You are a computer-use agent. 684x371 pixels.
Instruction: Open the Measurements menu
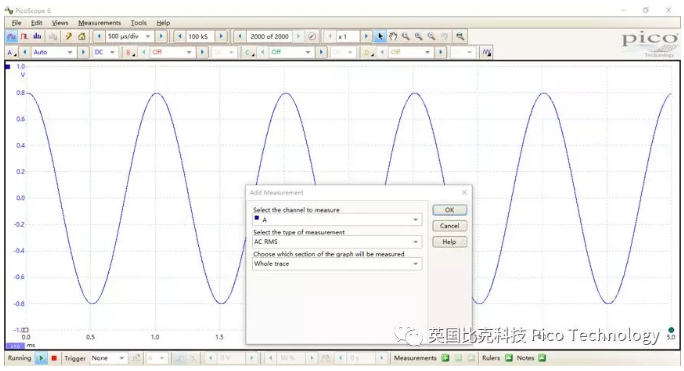tap(99, 23)
